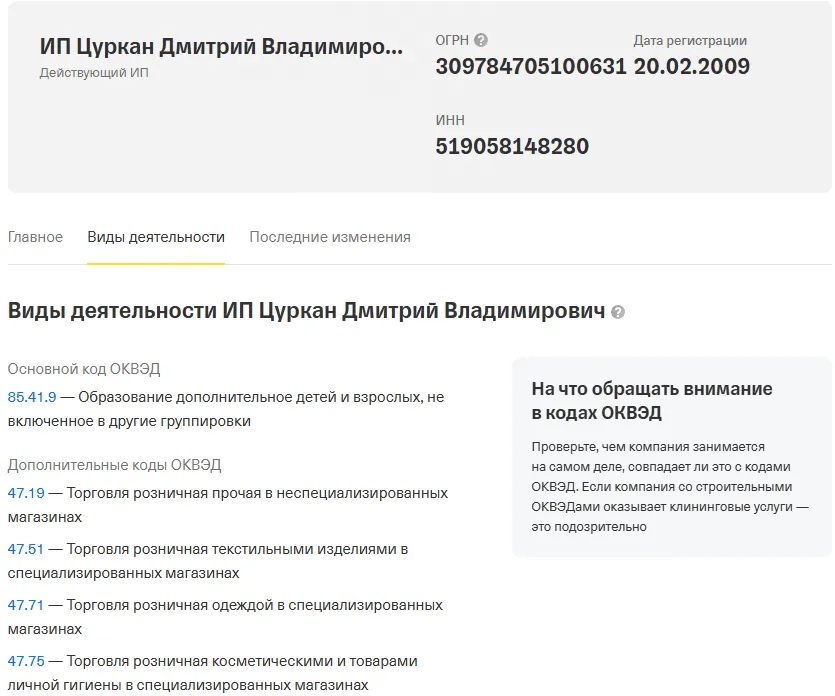Open OKVED code 47.71 link
Image resolution: width=835 pixels, height=696 pixels.
click(x=26, y=605)
